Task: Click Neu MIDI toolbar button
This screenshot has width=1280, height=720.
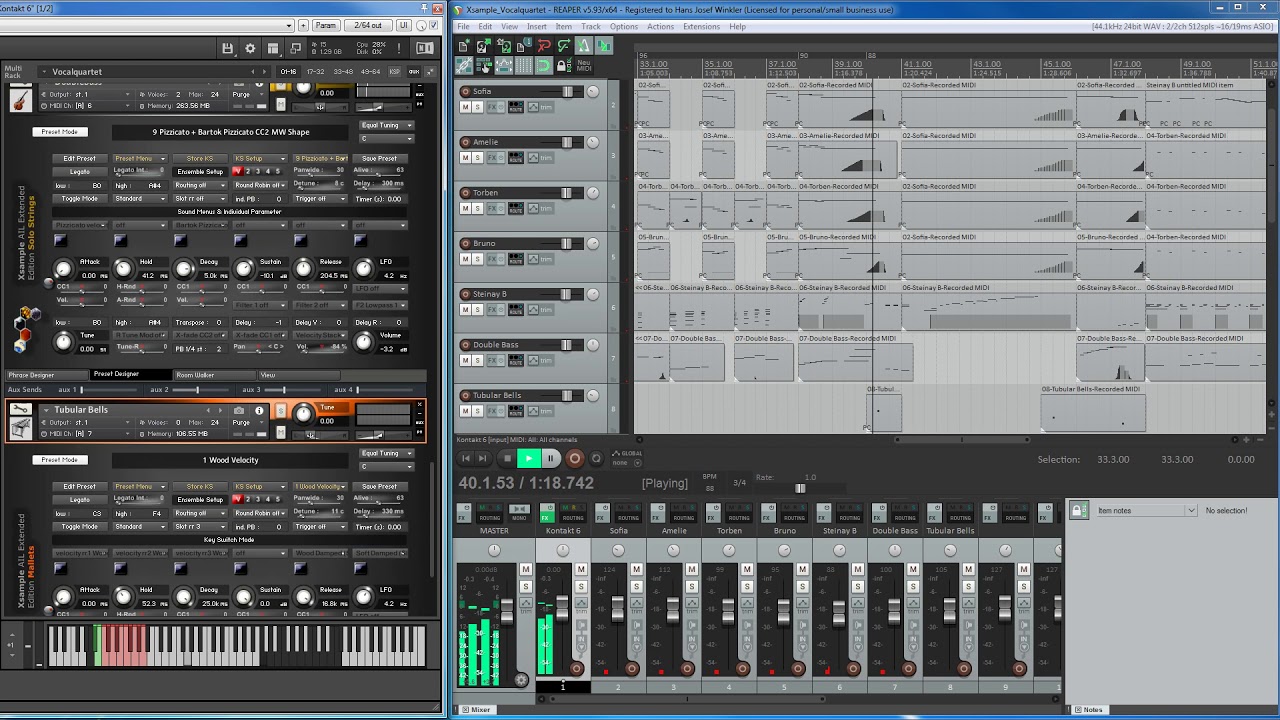Action: pos(584,66)
